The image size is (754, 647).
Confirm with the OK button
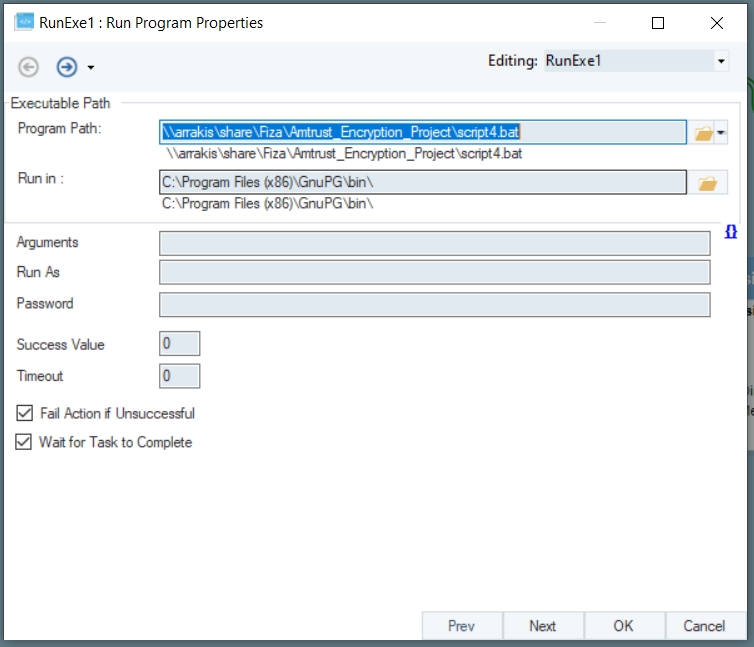[623, 626]
